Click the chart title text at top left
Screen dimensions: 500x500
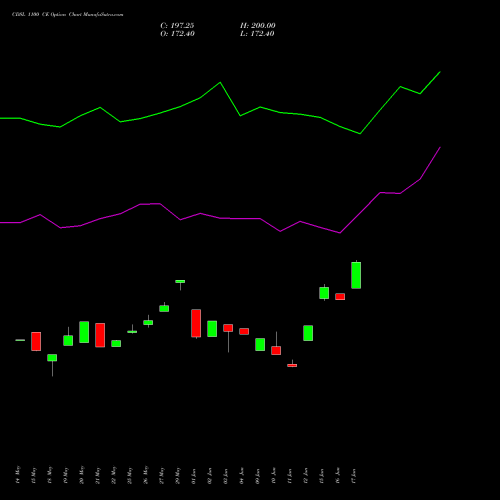click(67, 15)
